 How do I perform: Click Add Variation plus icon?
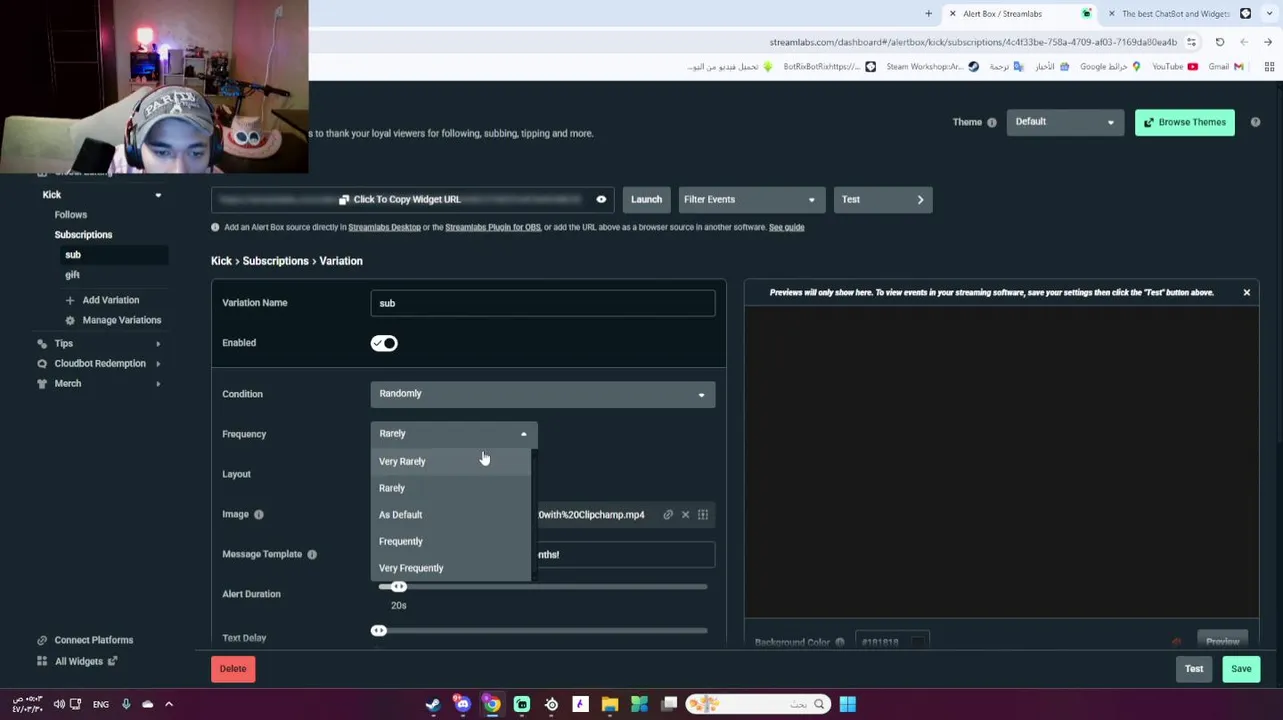pyautogui.click(x=70, y=300)
